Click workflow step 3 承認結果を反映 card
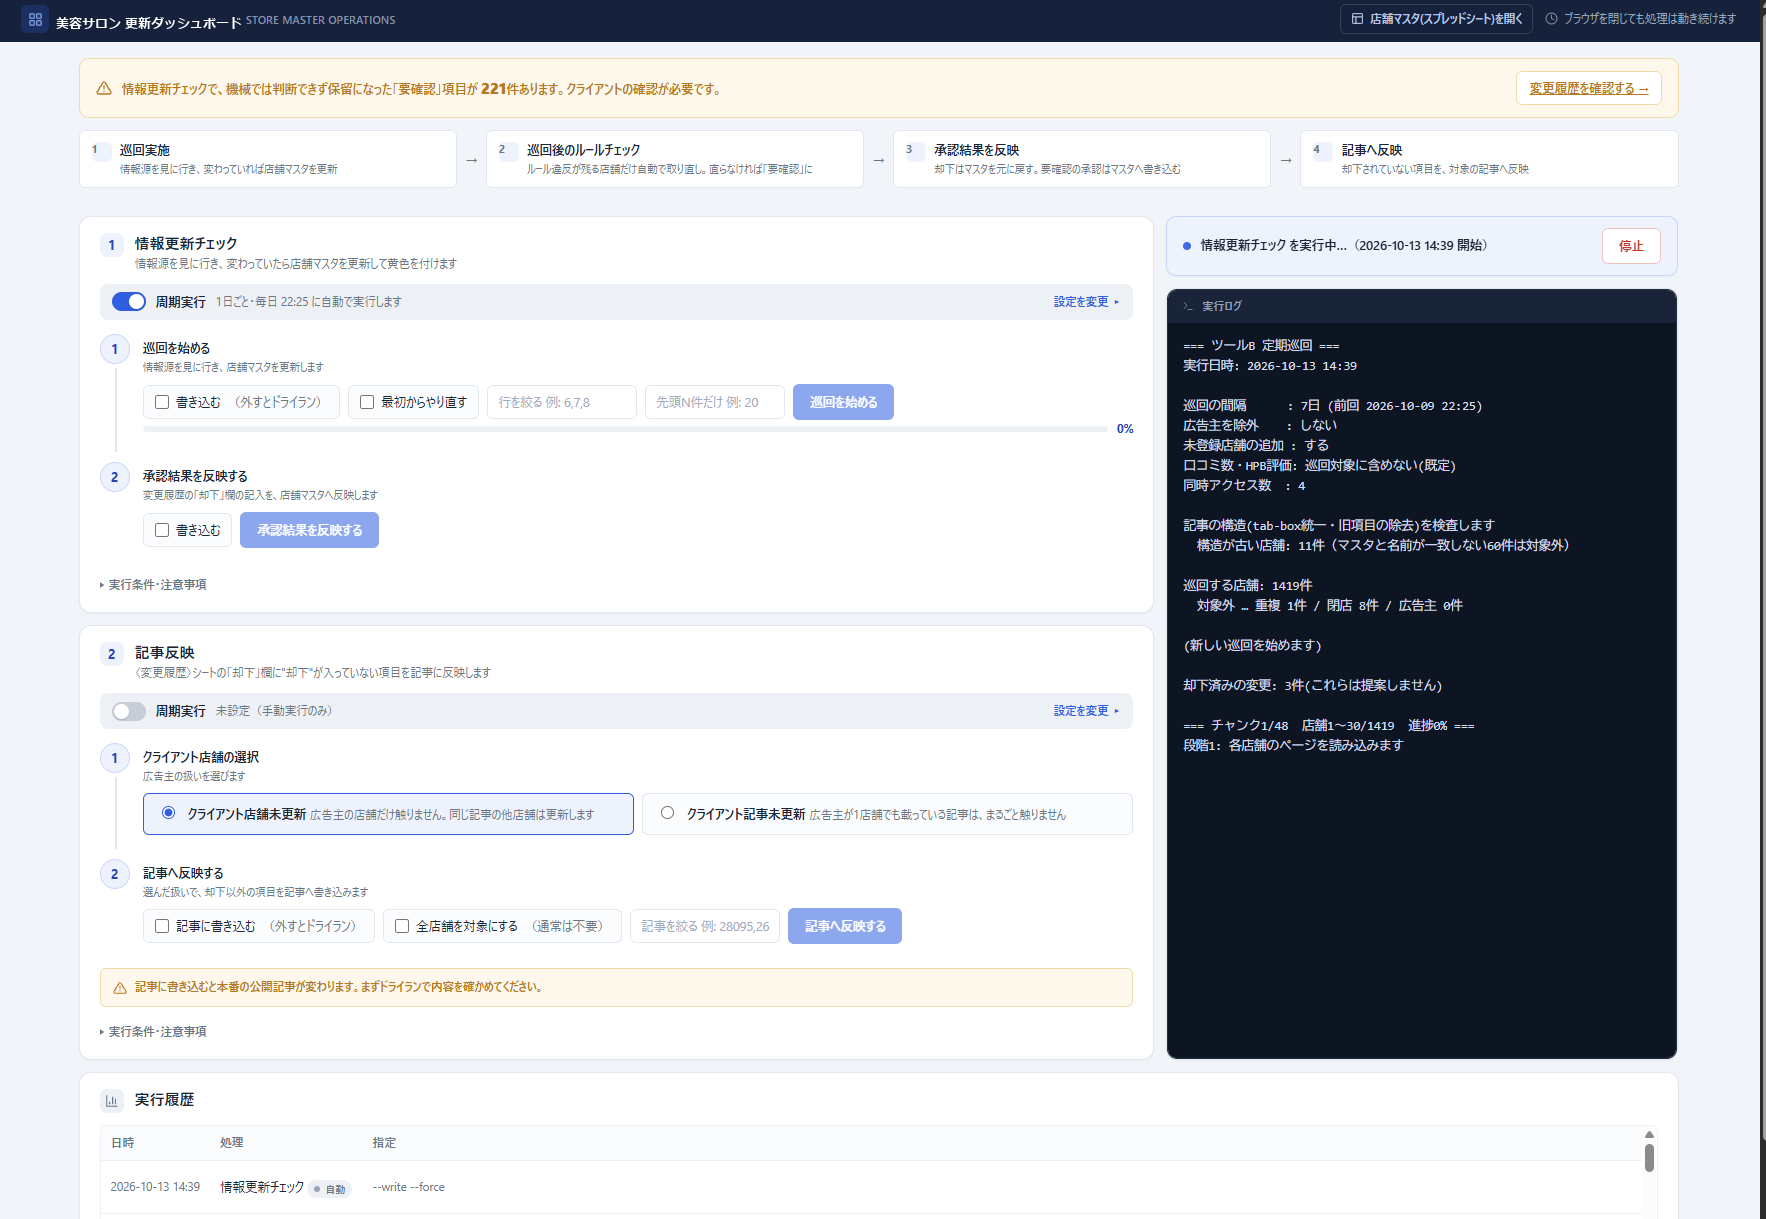This screenshot has height=1219, width=1766. point(1082,159)
